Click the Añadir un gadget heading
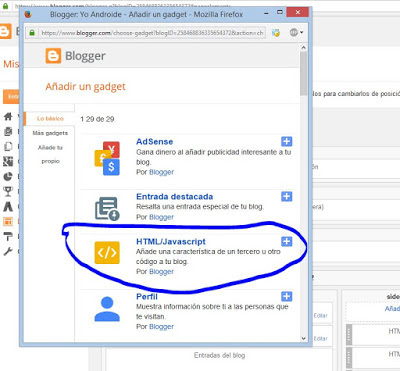Viewport: 400px width, 371px height. 85,87
